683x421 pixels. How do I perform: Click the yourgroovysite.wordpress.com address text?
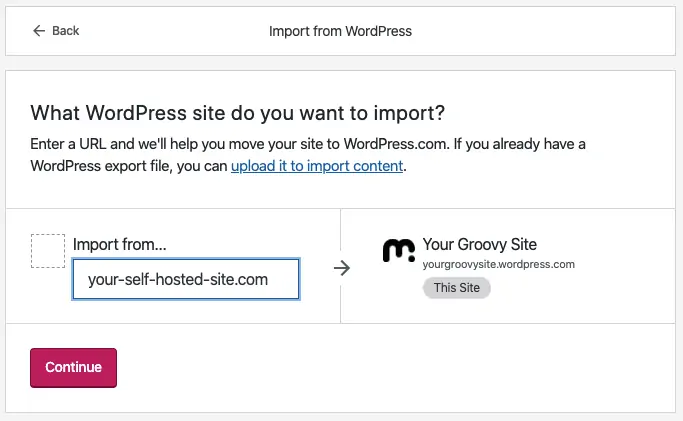tap(498, 265)
